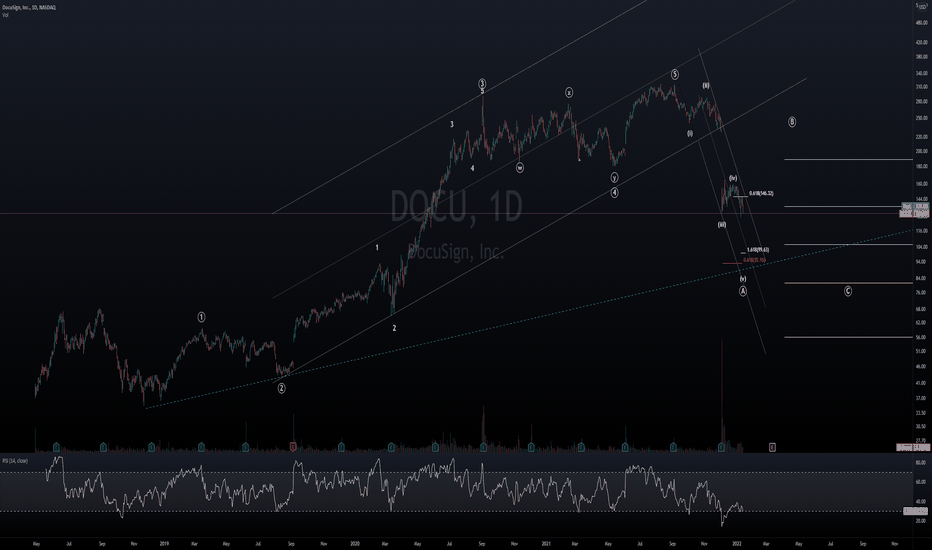Image resolution: width=932 pixels, height=550 pixels.
Task: Click the DocuSign, Inc. 1D NASDAQ symbol title
Action: pos(29,7)
